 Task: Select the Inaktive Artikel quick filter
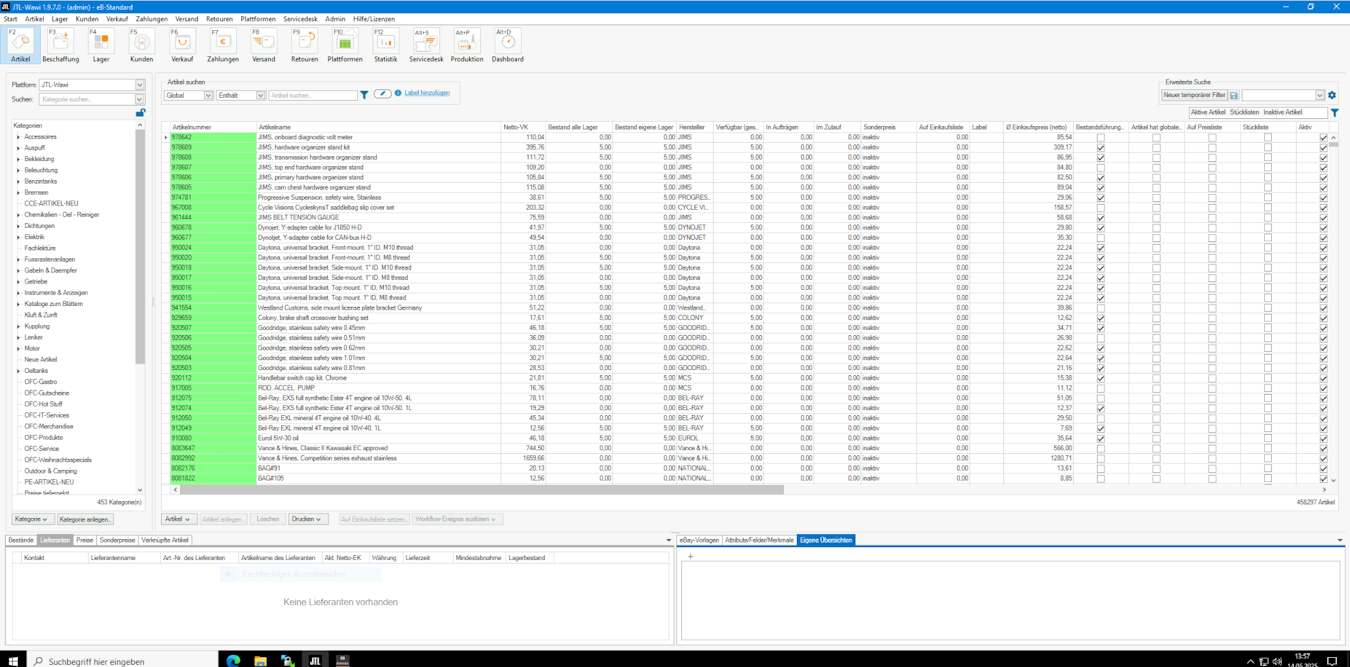(x=1283, y=113)
